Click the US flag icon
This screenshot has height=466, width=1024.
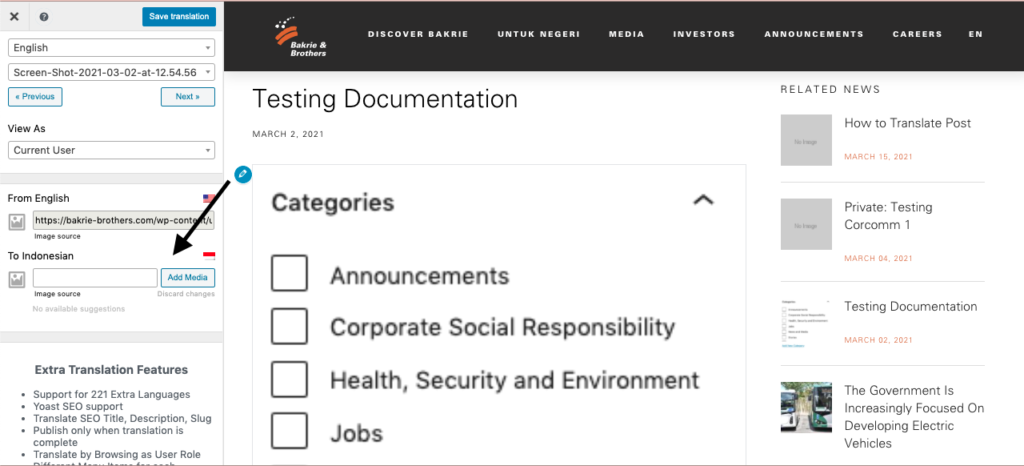[209, 198]
